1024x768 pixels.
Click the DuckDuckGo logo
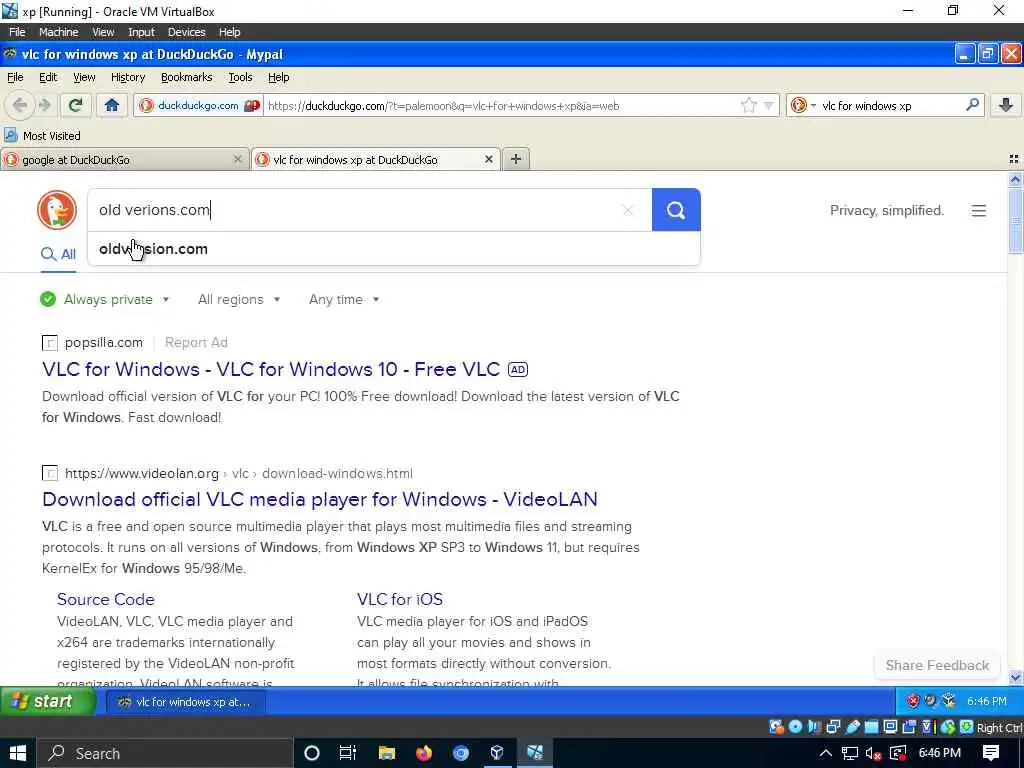click(x=57, y=210)
